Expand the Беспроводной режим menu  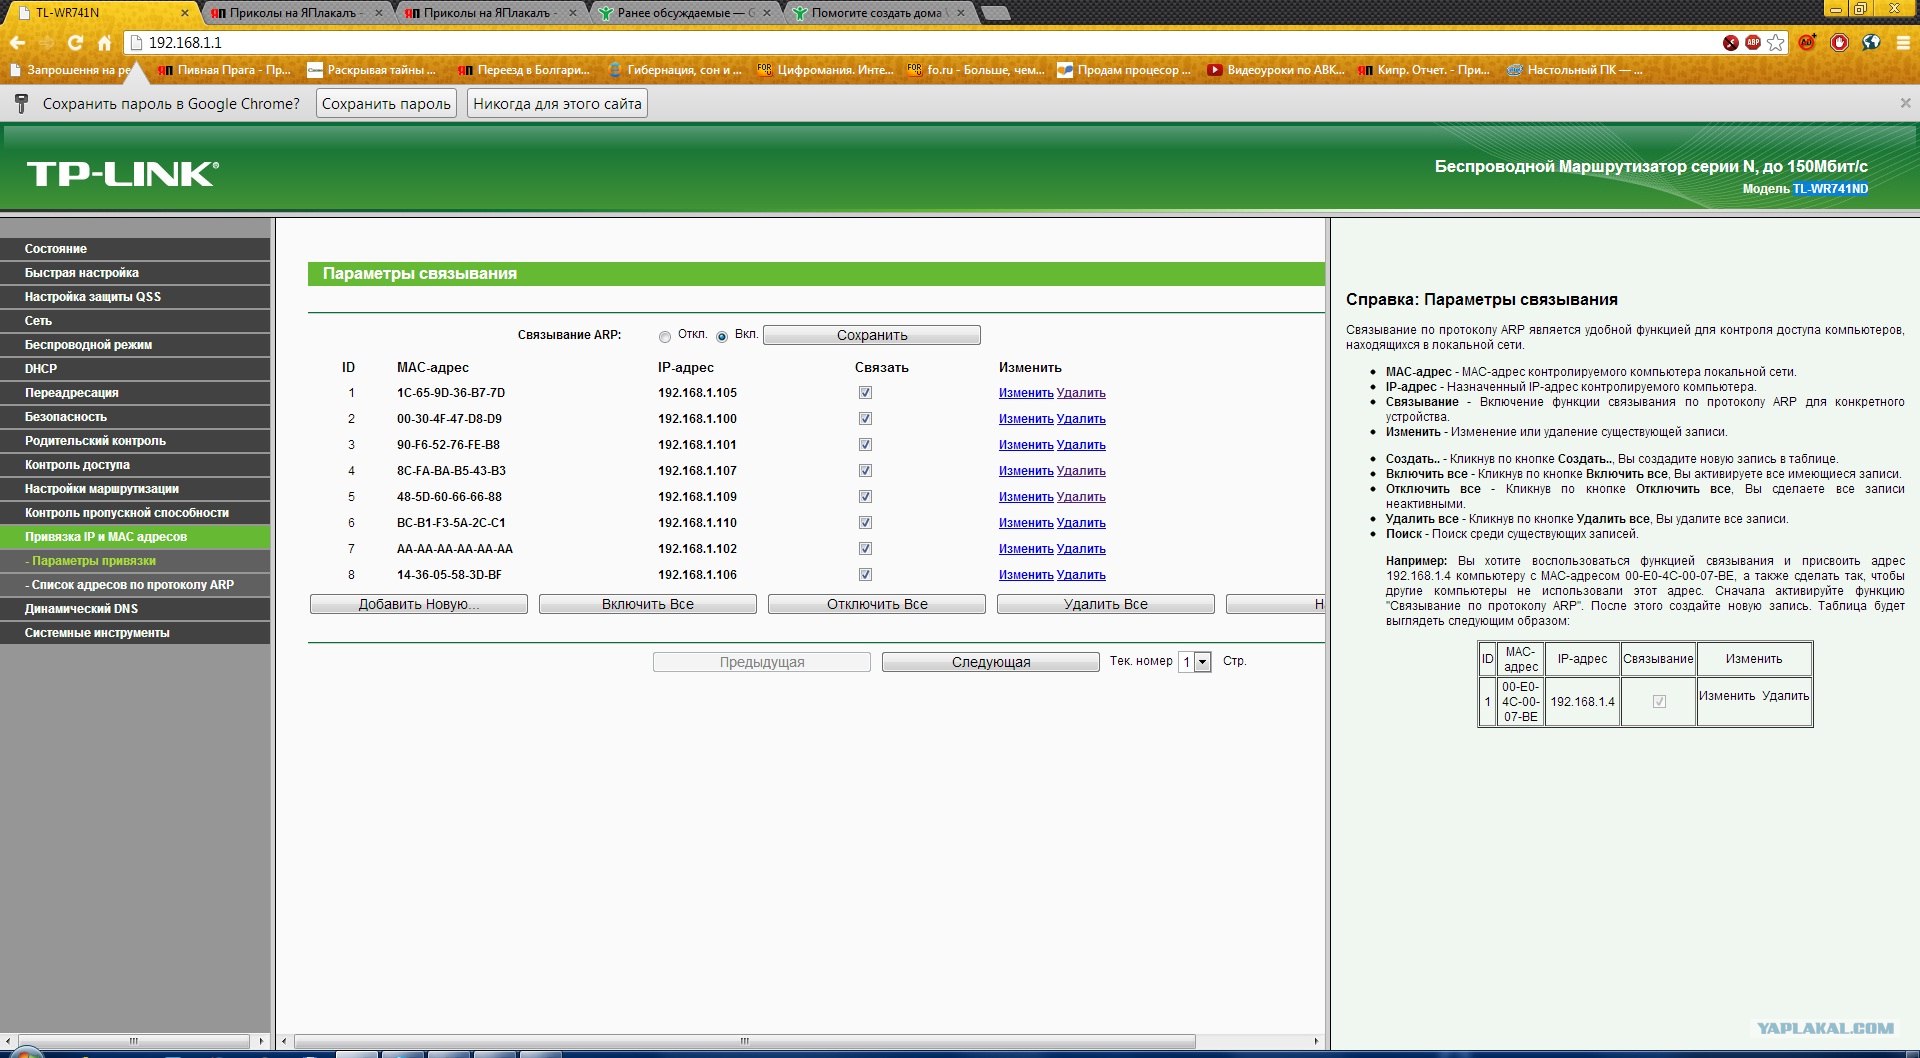point(135,345)
